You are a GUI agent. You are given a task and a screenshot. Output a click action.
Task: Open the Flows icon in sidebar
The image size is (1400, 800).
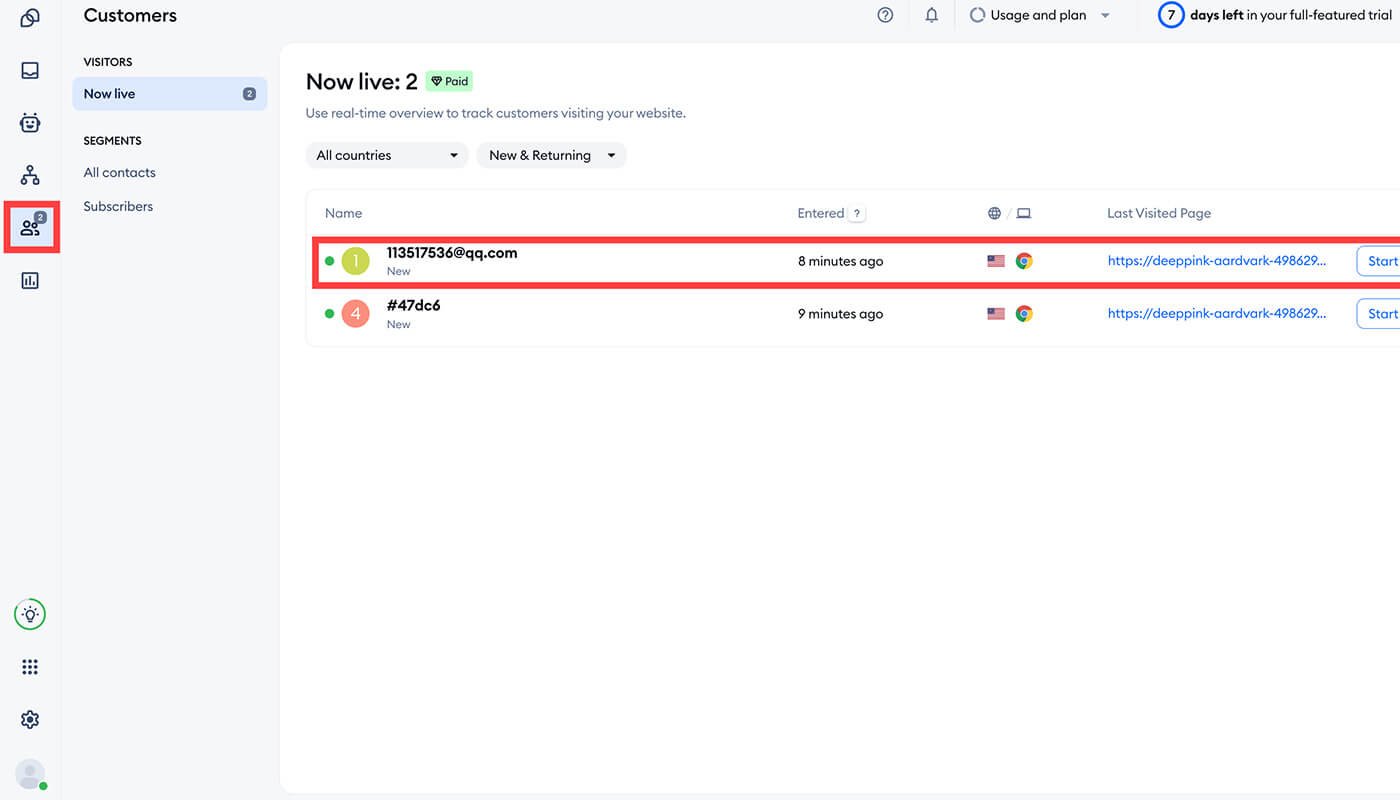coord(30,176)
